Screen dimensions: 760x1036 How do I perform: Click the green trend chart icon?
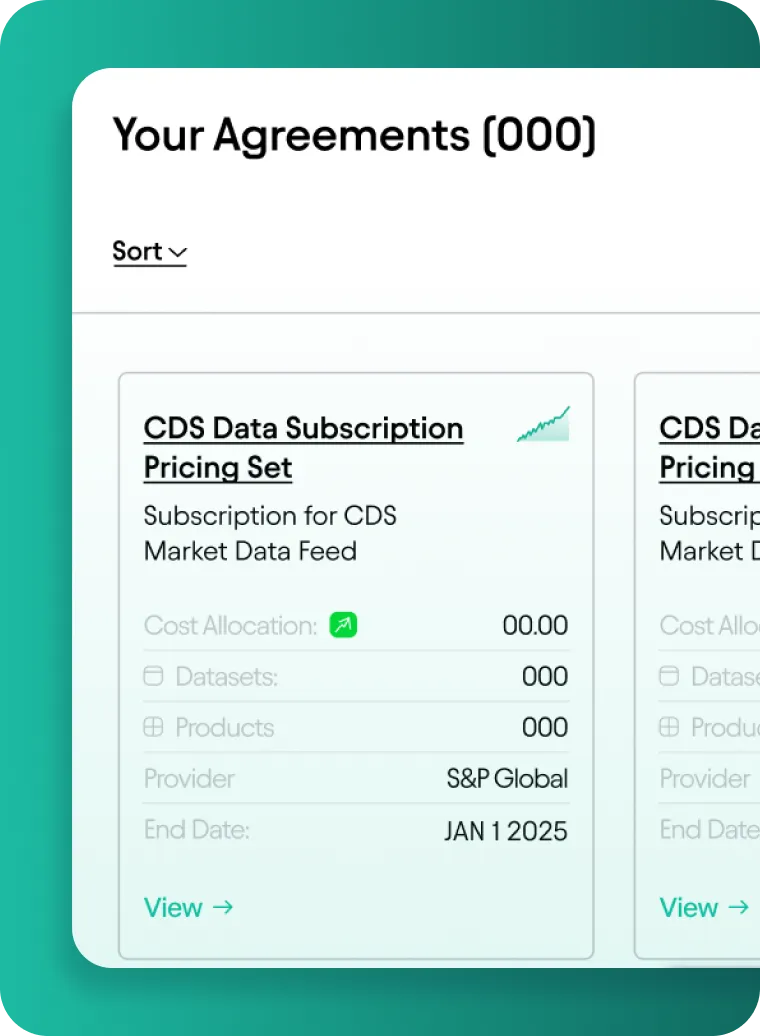(x=543, y=424)
